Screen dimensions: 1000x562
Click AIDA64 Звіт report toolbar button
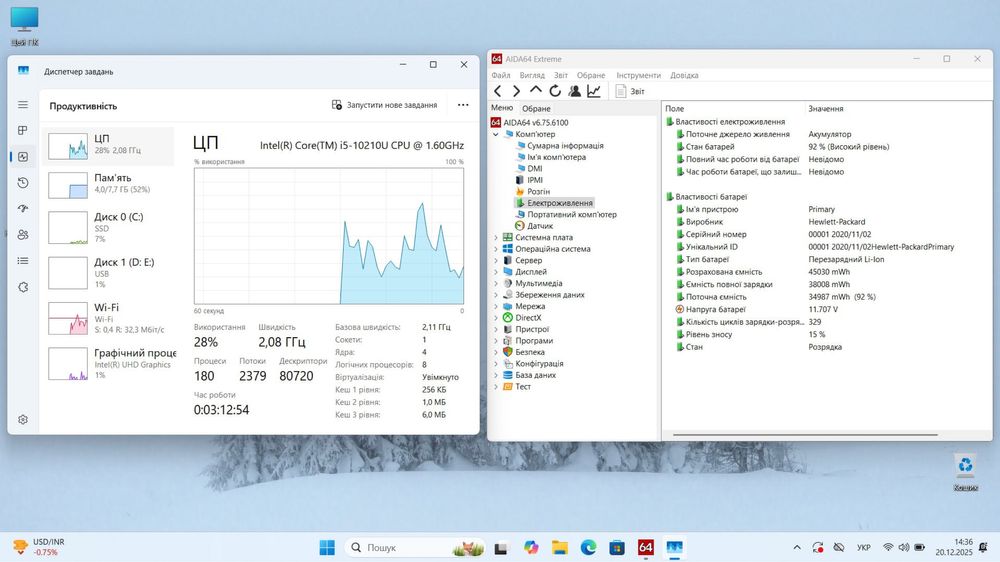630,91
